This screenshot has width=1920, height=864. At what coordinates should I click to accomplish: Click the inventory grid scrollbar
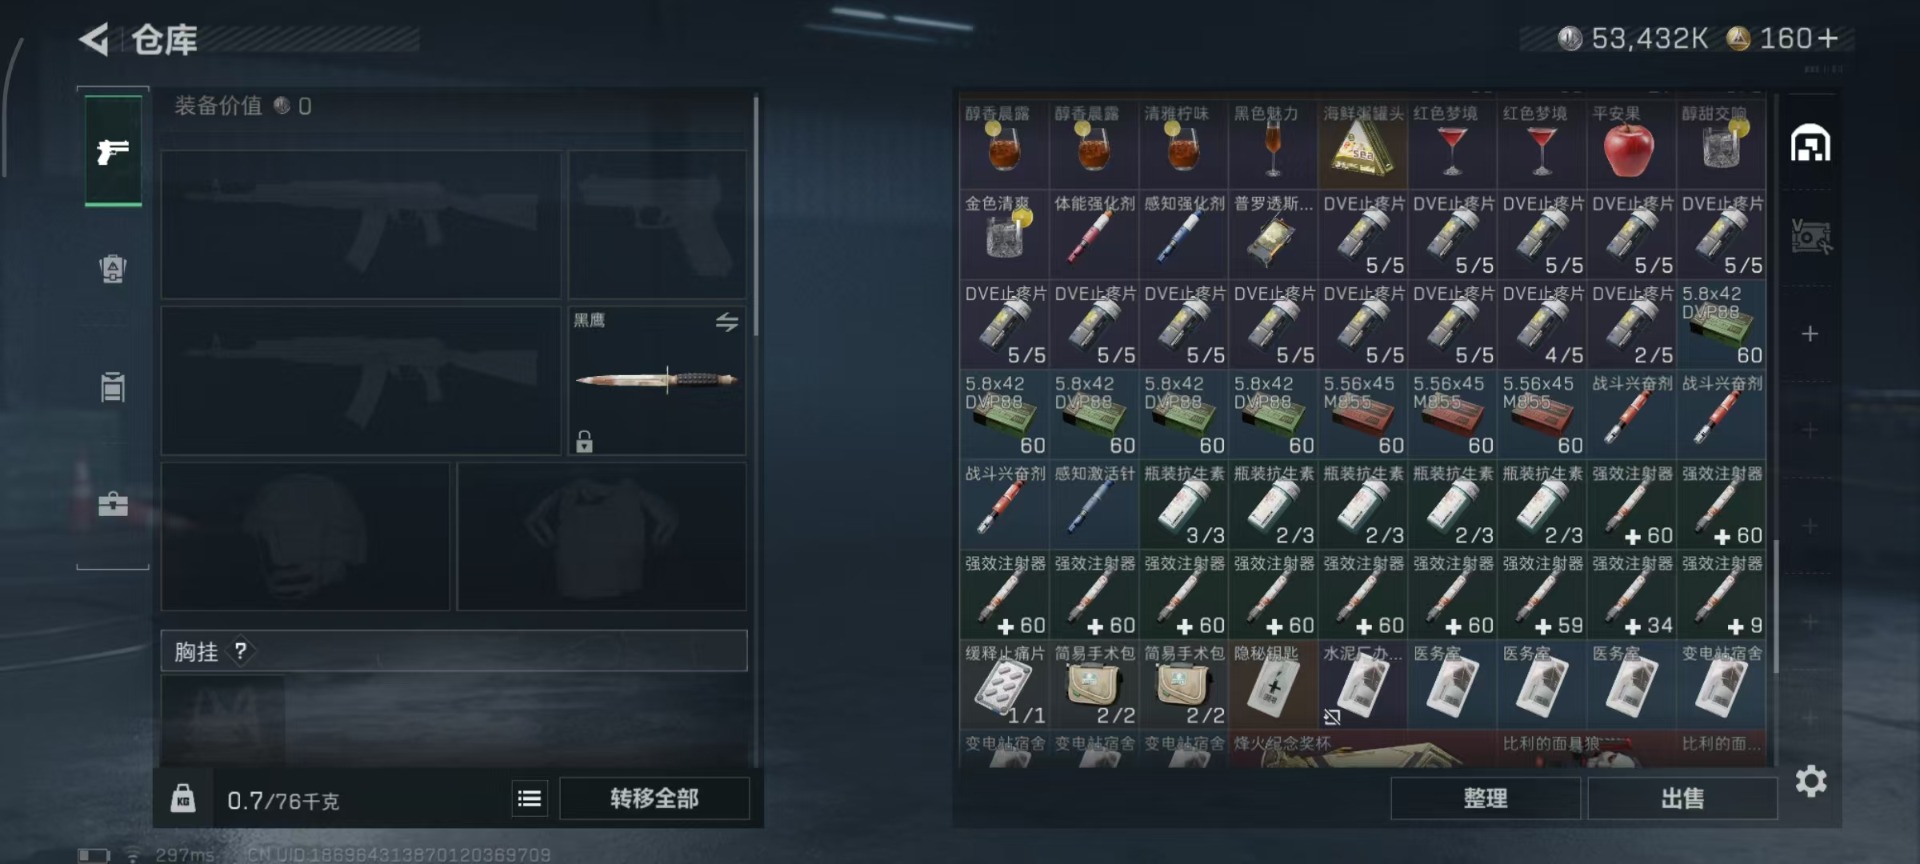pos(1776,606)
